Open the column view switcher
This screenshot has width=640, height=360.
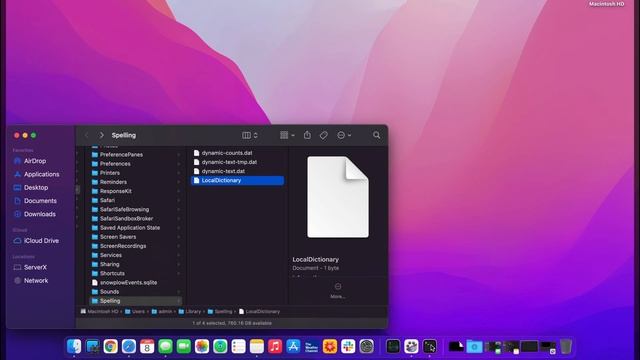pyautogui.click(x=249, y=135)
